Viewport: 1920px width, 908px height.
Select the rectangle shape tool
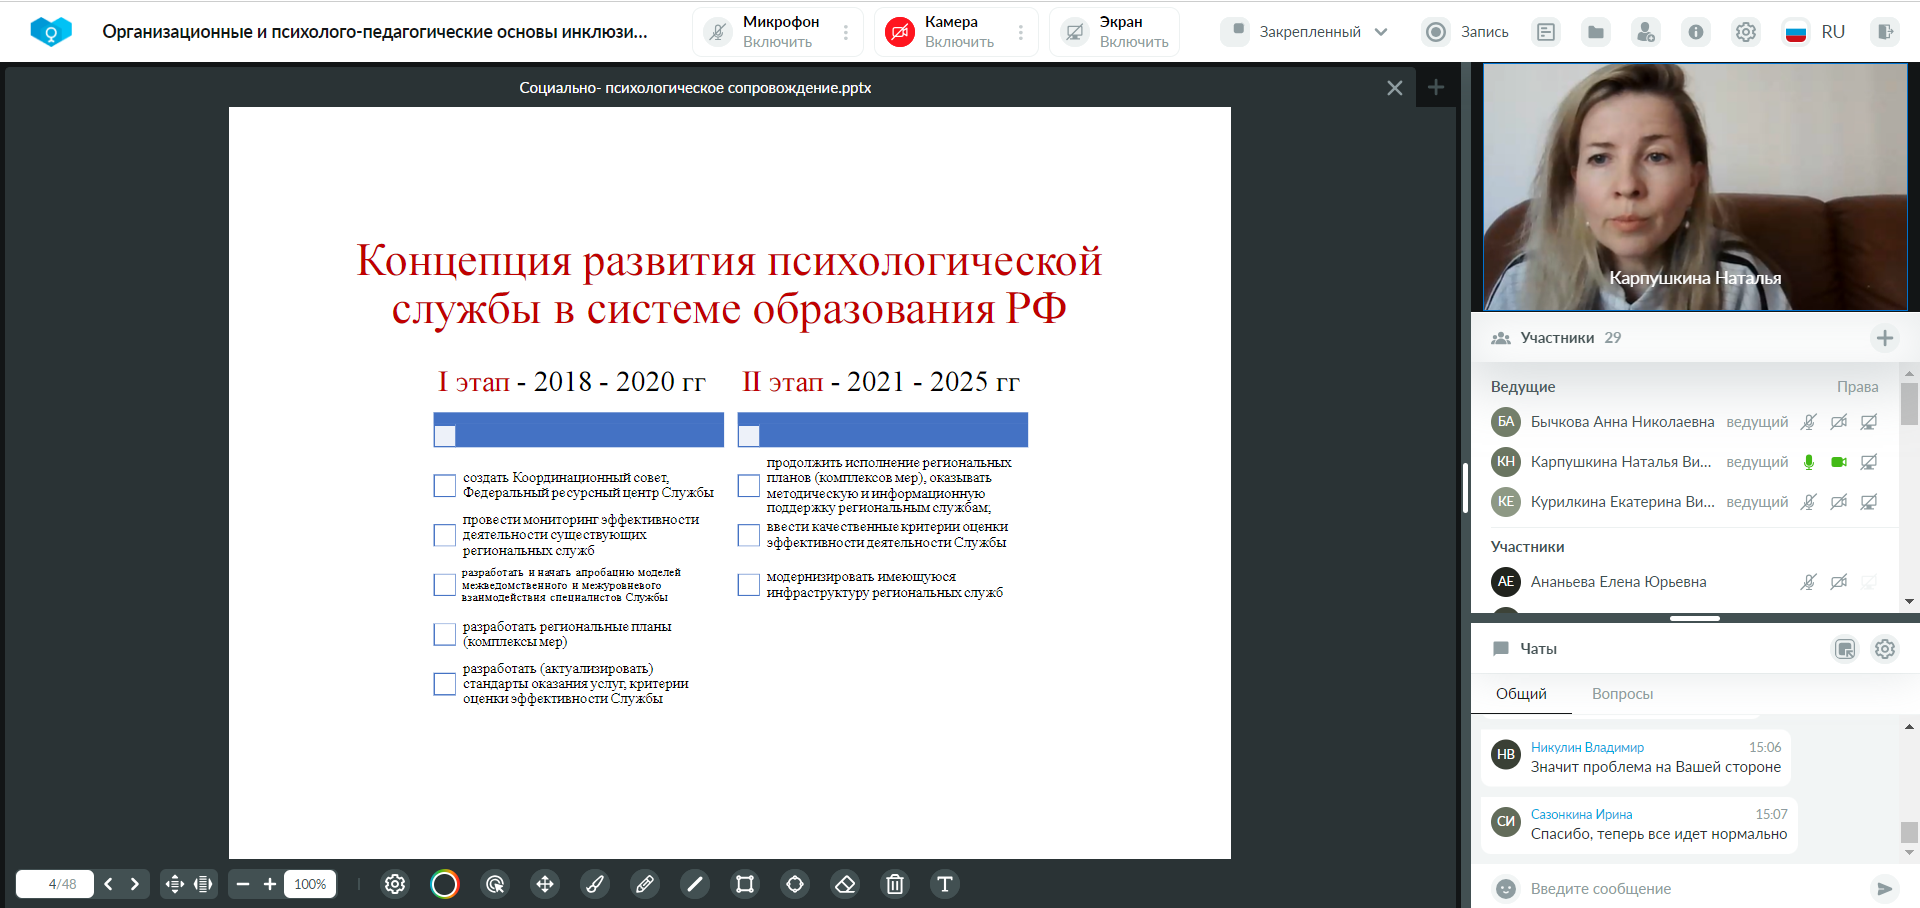tap(745, 884)
